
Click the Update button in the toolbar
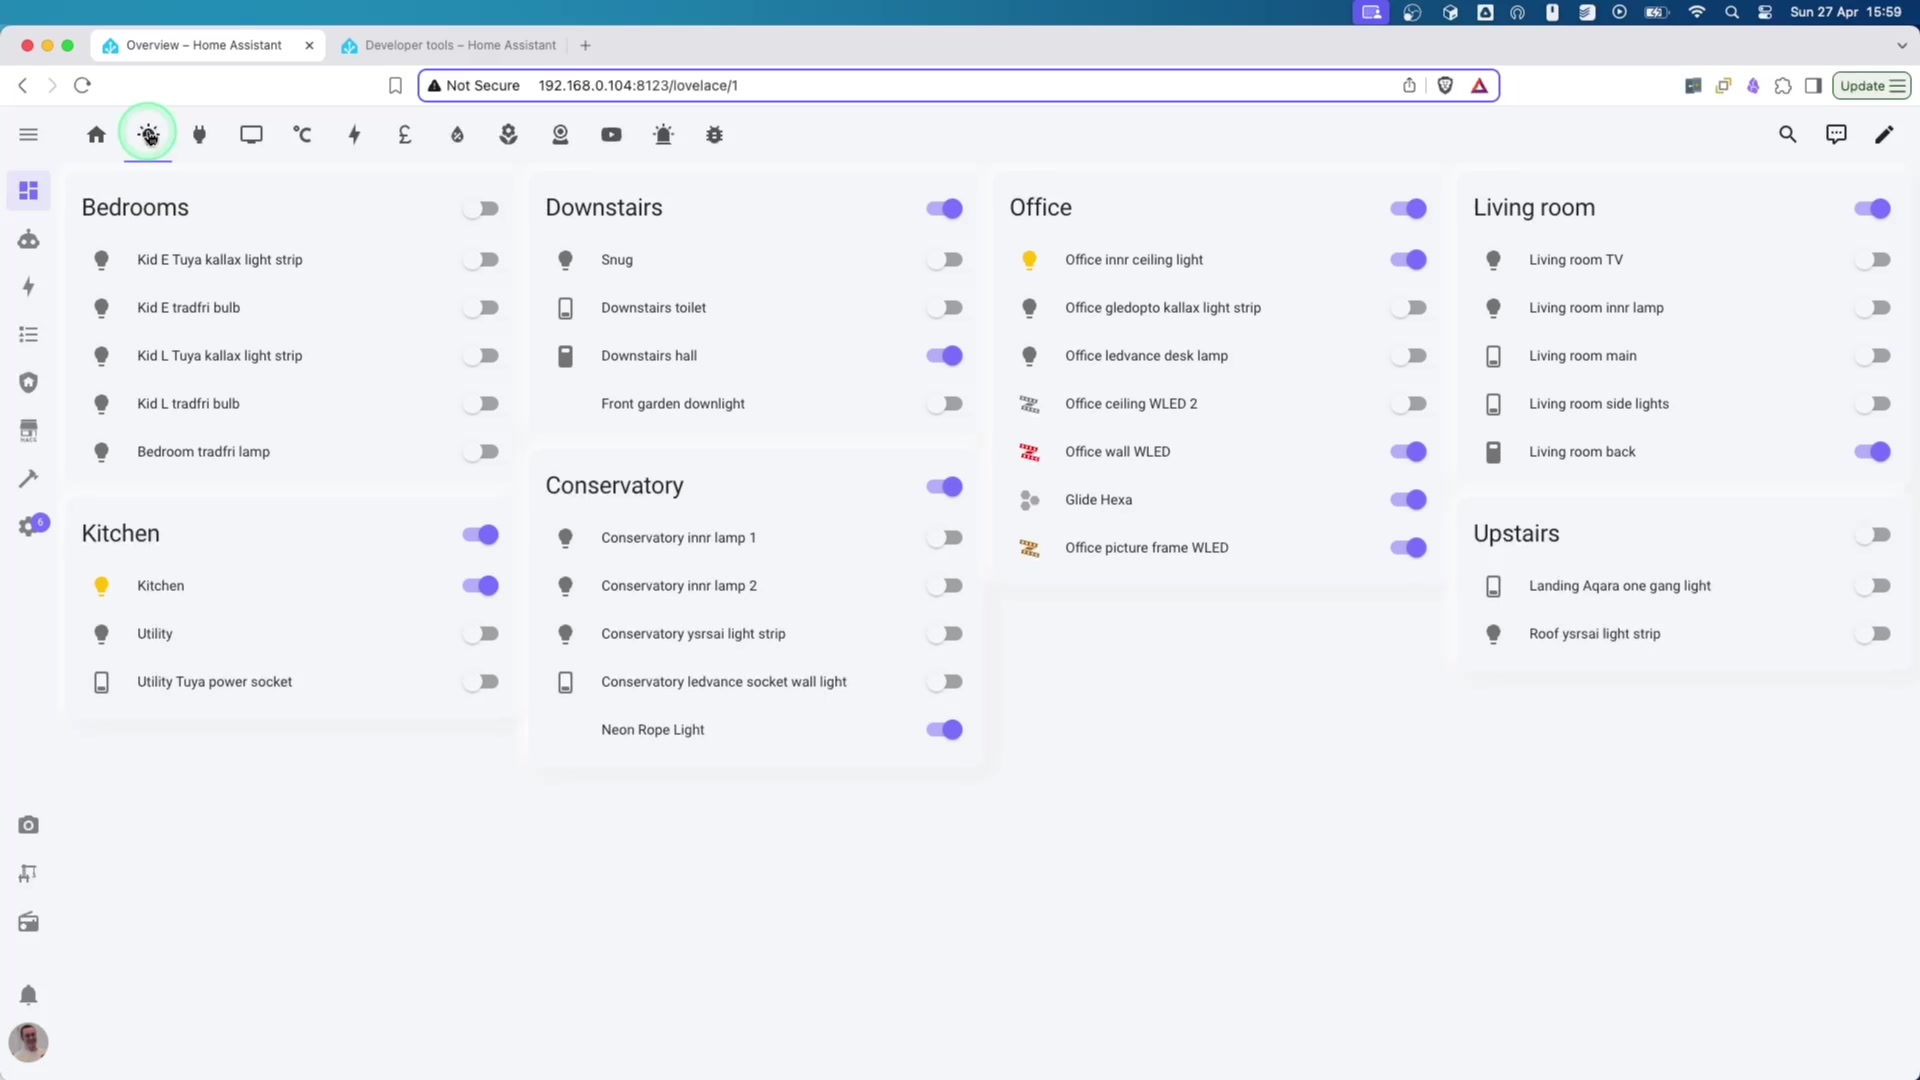point(1871,85)
